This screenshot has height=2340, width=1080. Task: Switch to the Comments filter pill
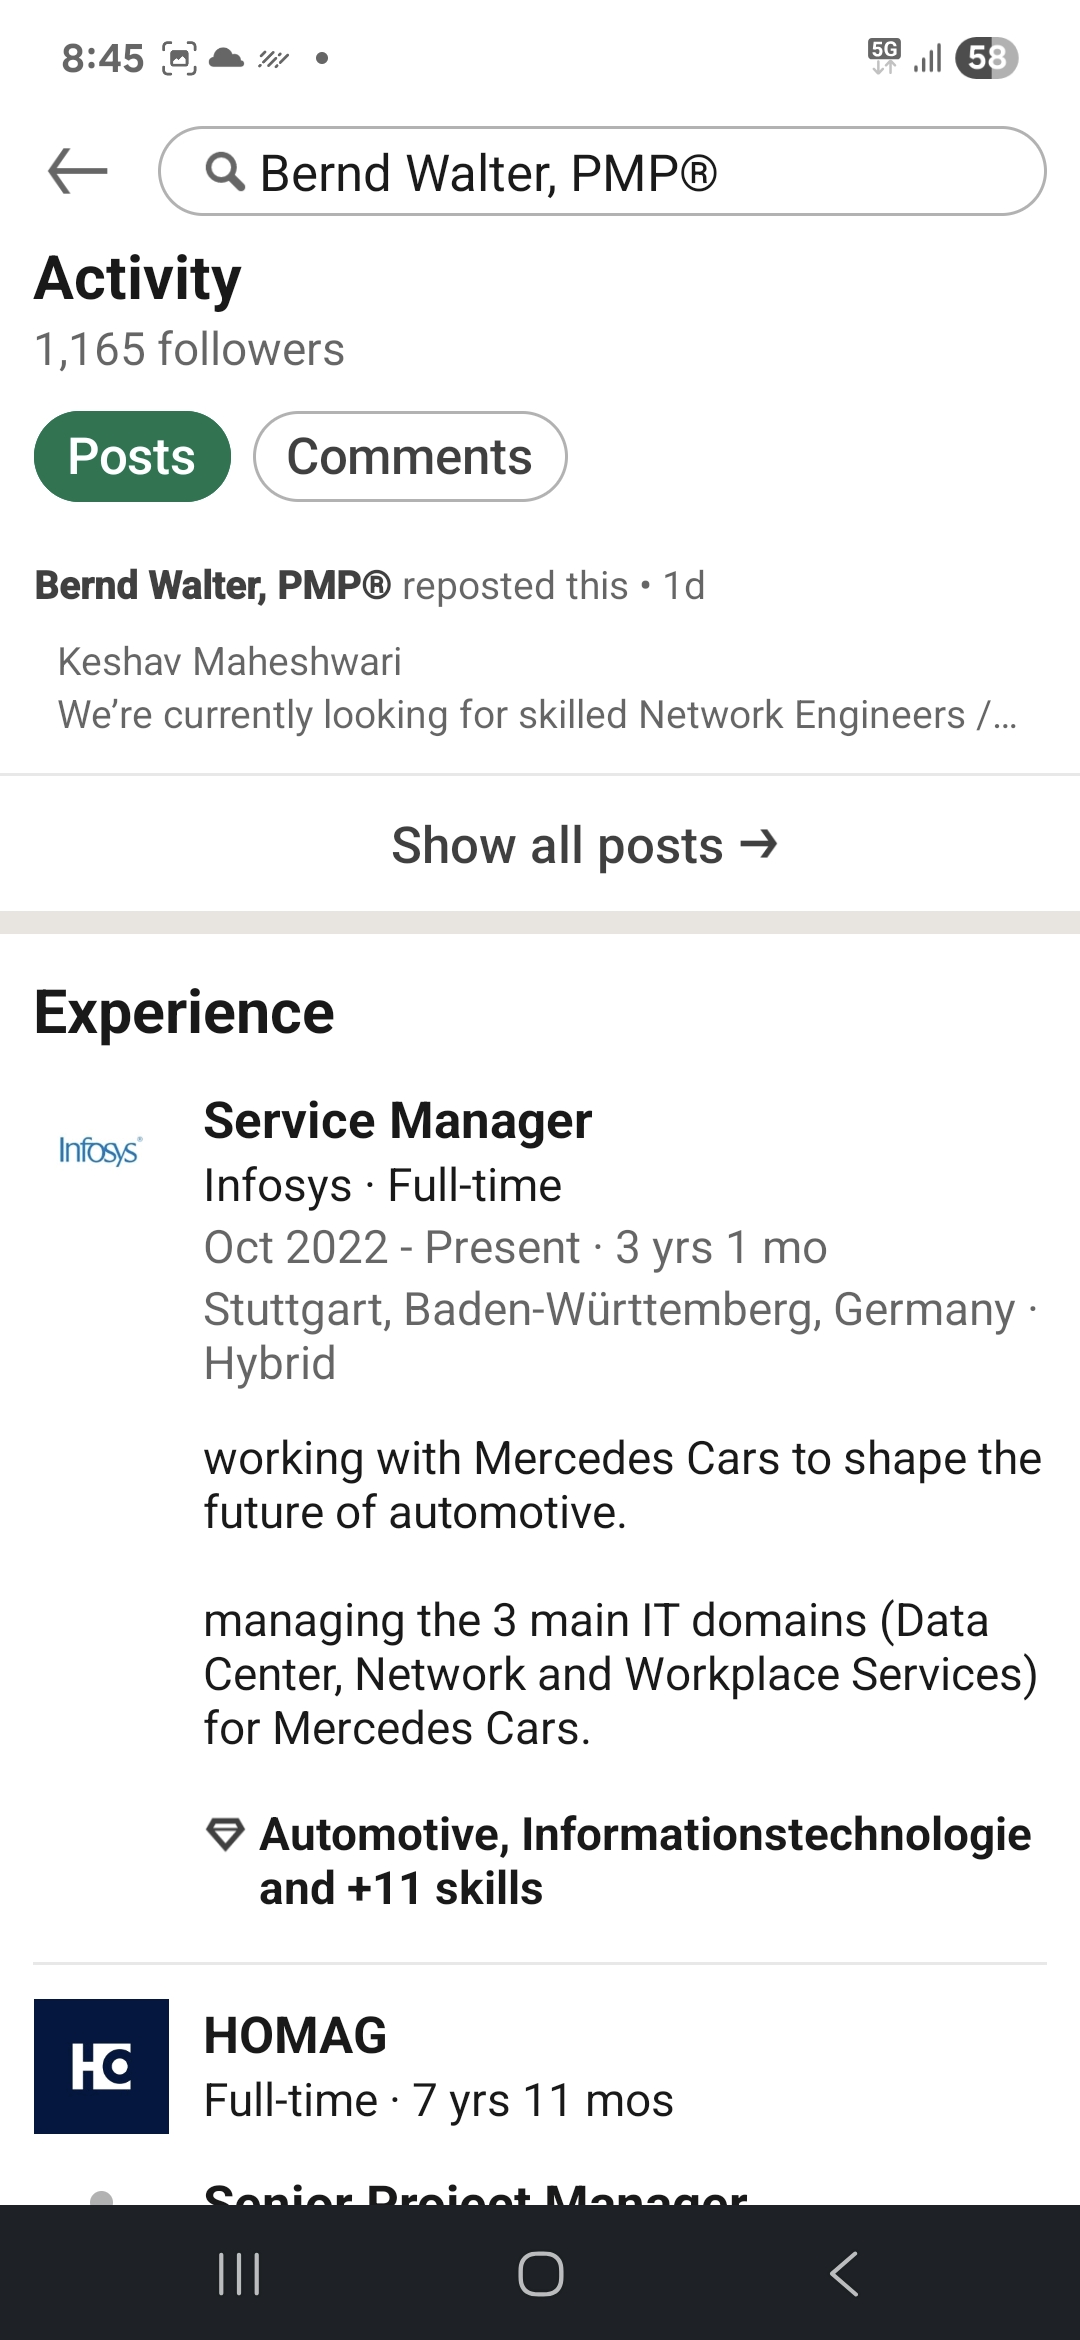pyautogui.click(x=410, y=457)
